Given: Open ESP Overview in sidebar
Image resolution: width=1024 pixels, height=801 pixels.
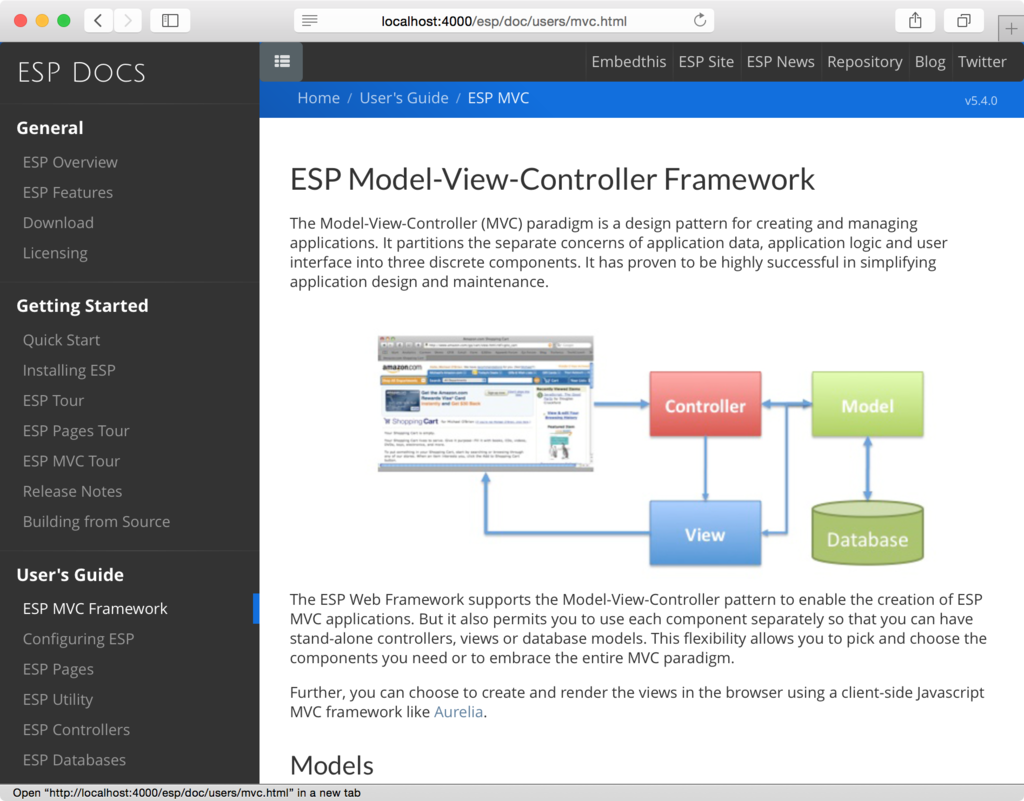Looking at the screenshot, I should pos(70,162).
